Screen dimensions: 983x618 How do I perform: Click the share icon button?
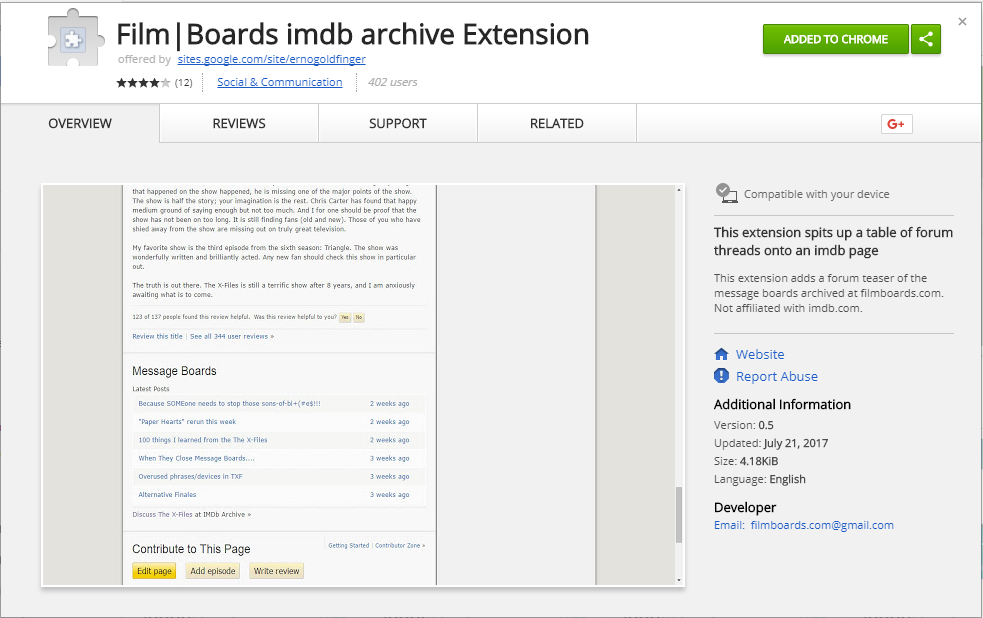926,39
